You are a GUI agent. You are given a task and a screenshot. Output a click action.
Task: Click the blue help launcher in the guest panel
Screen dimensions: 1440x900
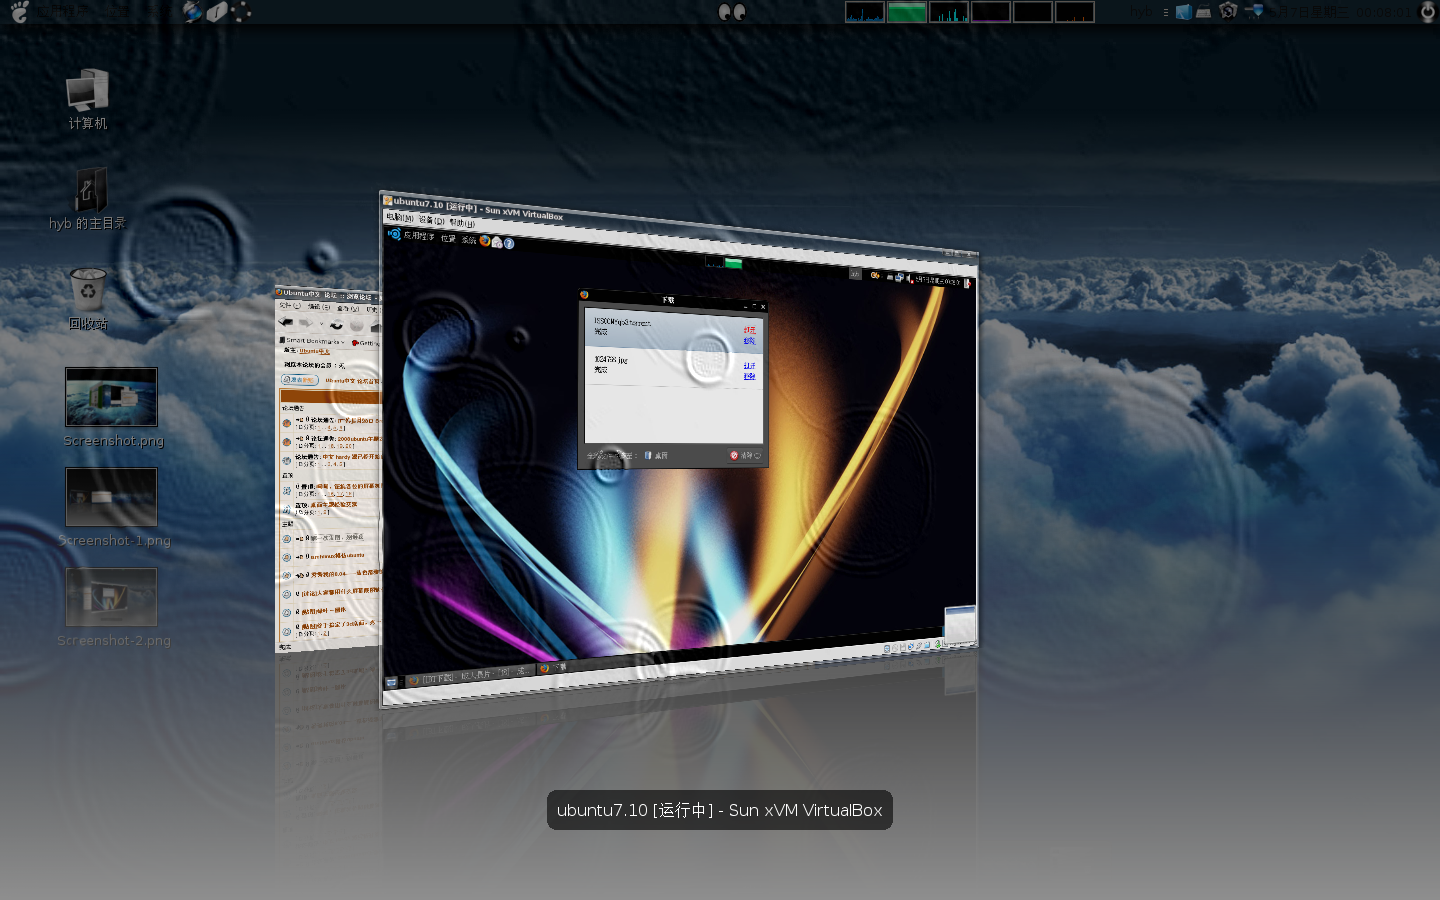click(x=509, y=243)
